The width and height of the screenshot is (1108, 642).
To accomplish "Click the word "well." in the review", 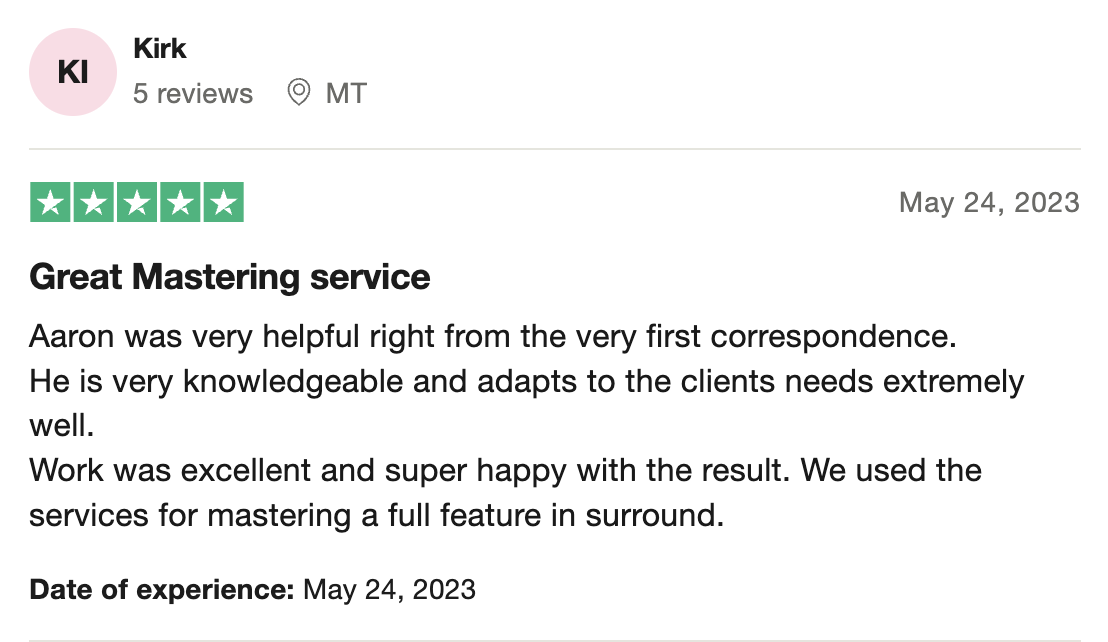I will [x=61, y=426].
